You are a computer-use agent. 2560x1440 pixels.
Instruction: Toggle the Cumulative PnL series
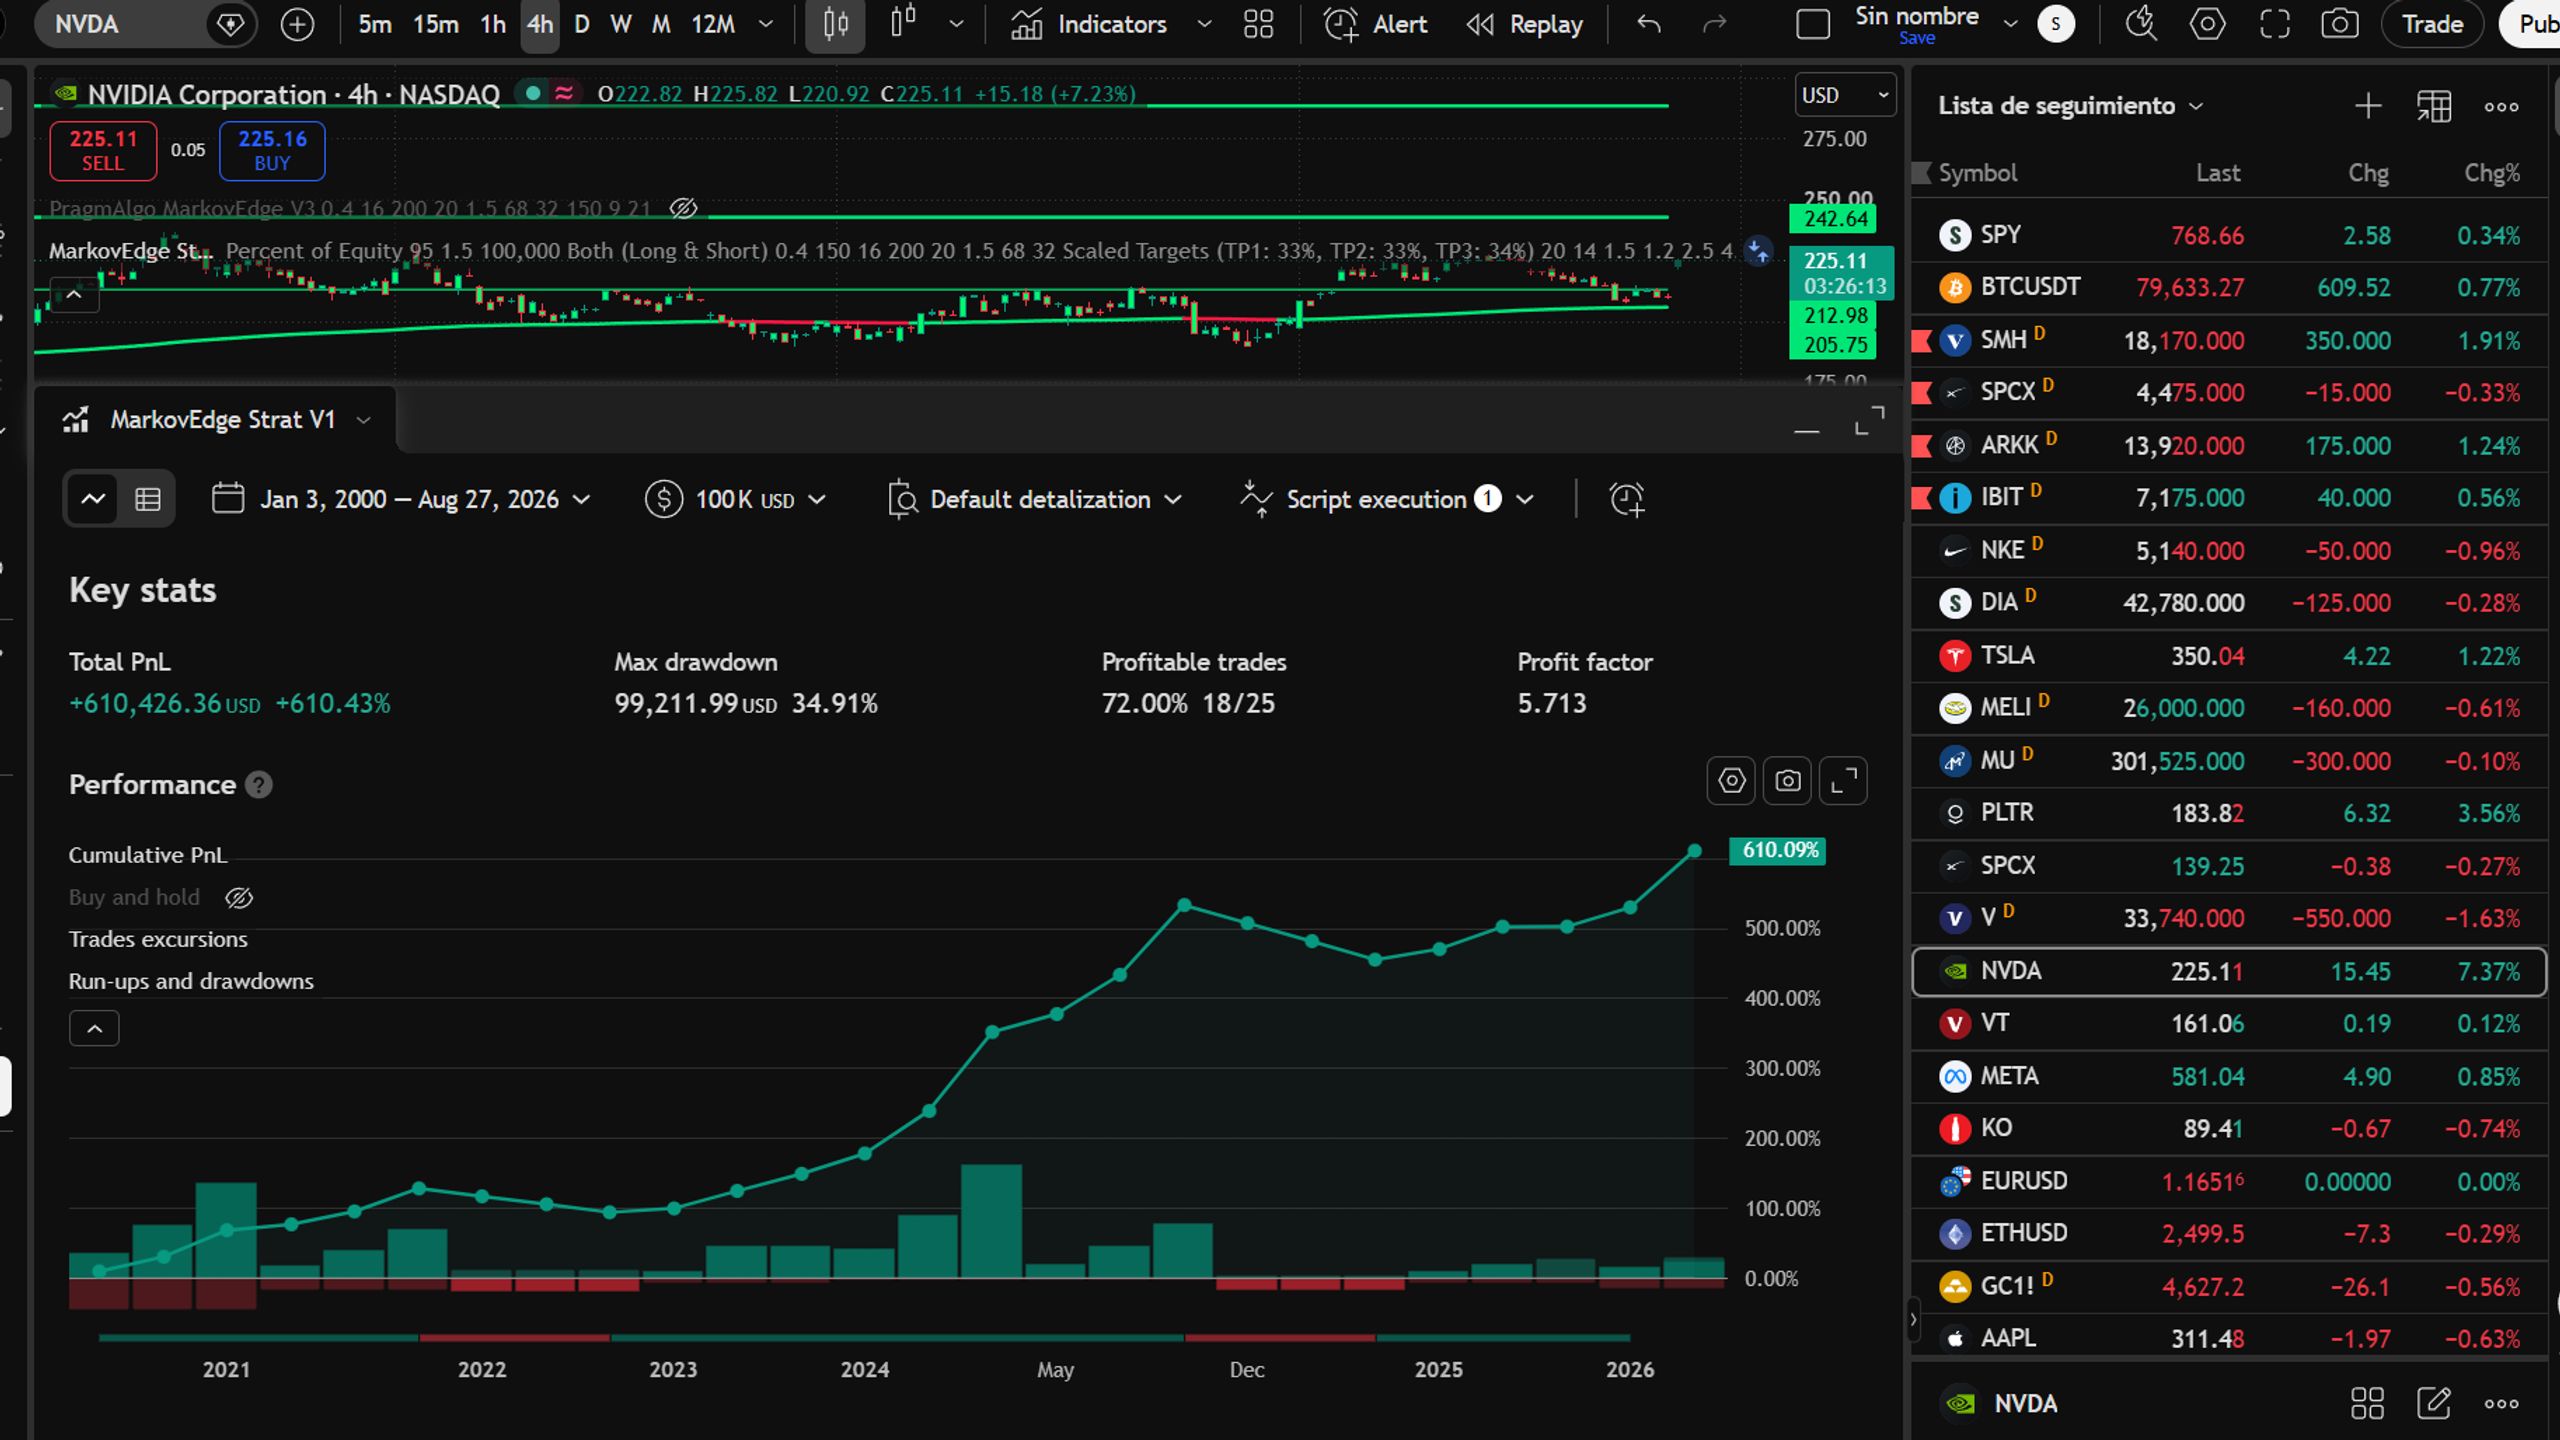click(148, 855)
